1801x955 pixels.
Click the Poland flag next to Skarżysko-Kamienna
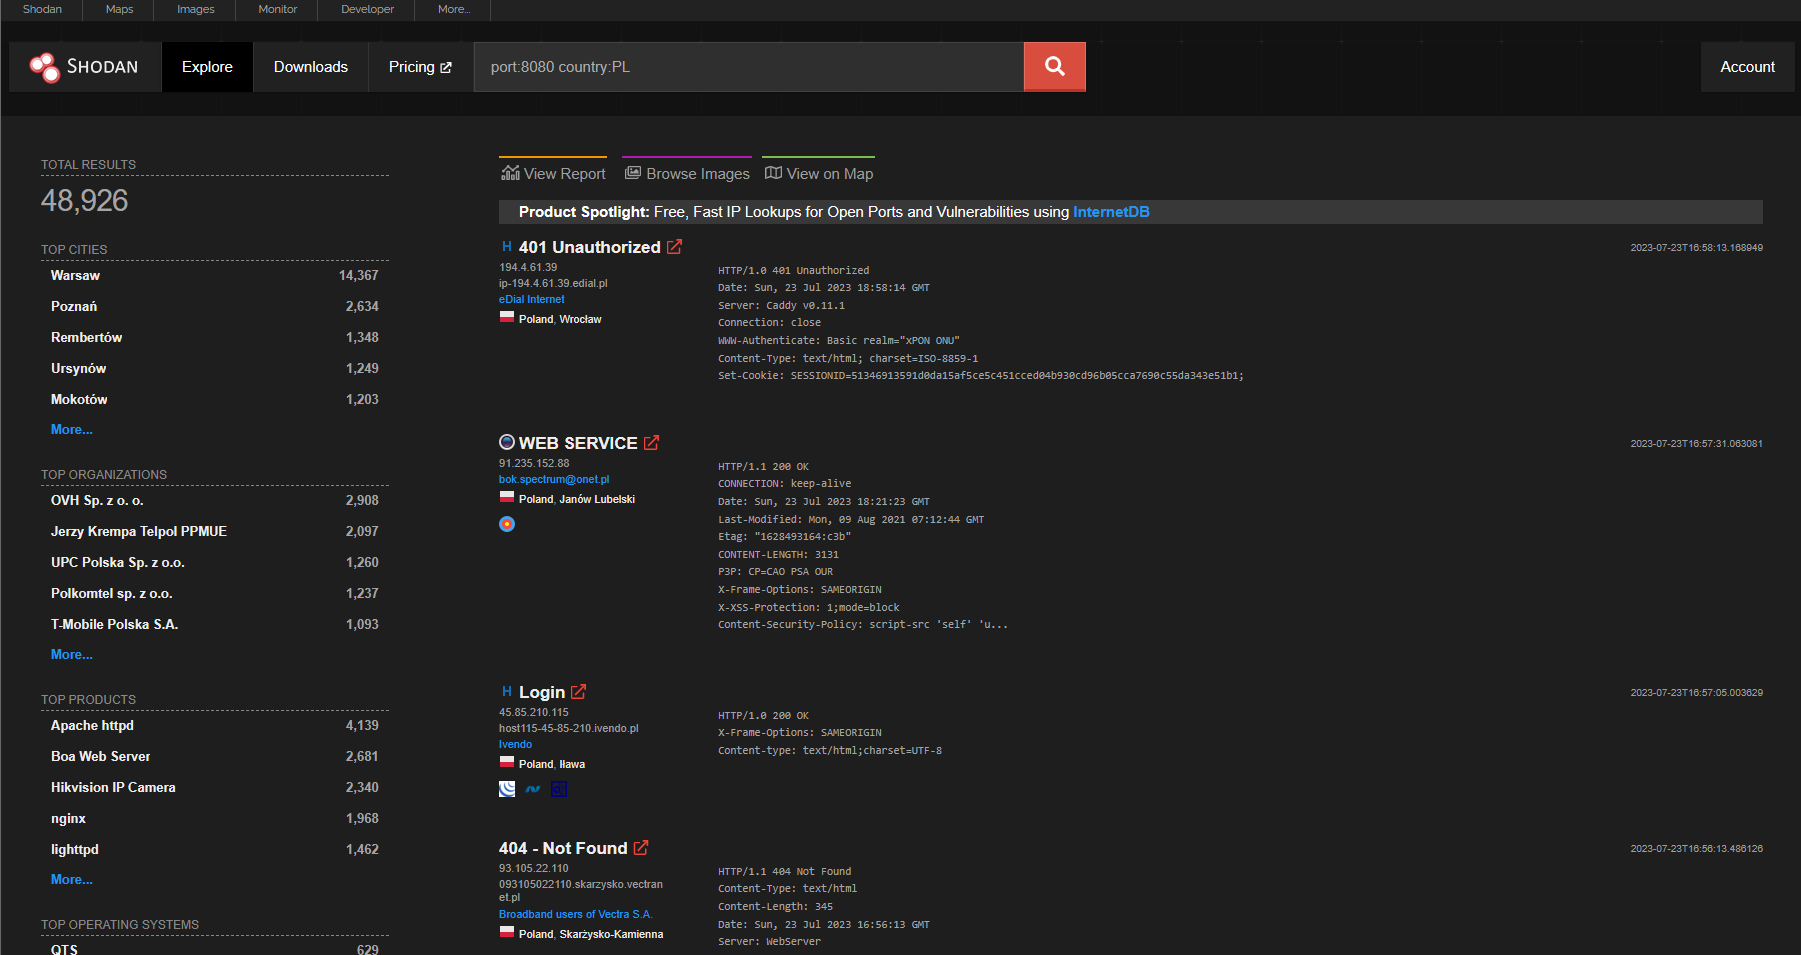point(507,933)
